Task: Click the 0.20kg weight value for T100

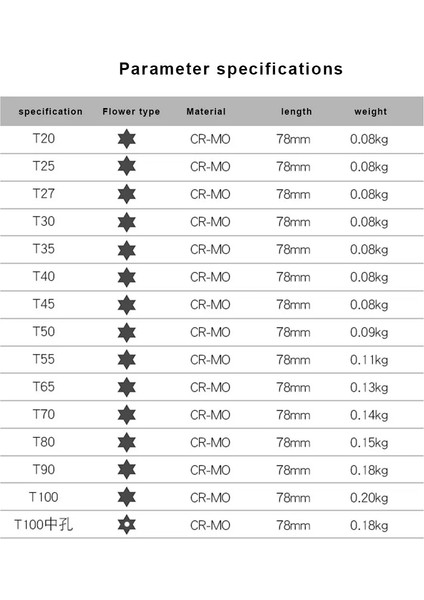Action: coord(369,498)
